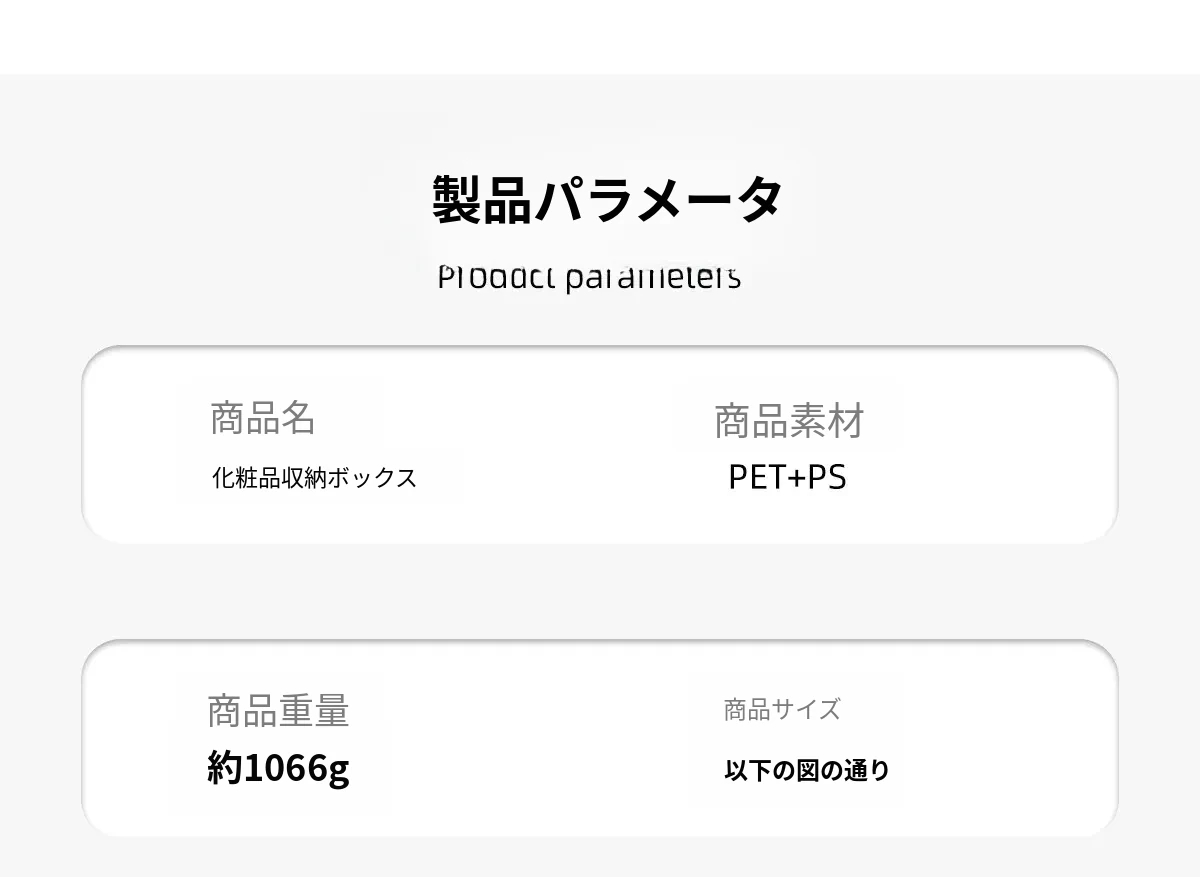Image resolution: width=1200 pixels, height=877 pixels.
Task: Select the 化粧品収納ボックス product name text
Action: tap(314, 478)
